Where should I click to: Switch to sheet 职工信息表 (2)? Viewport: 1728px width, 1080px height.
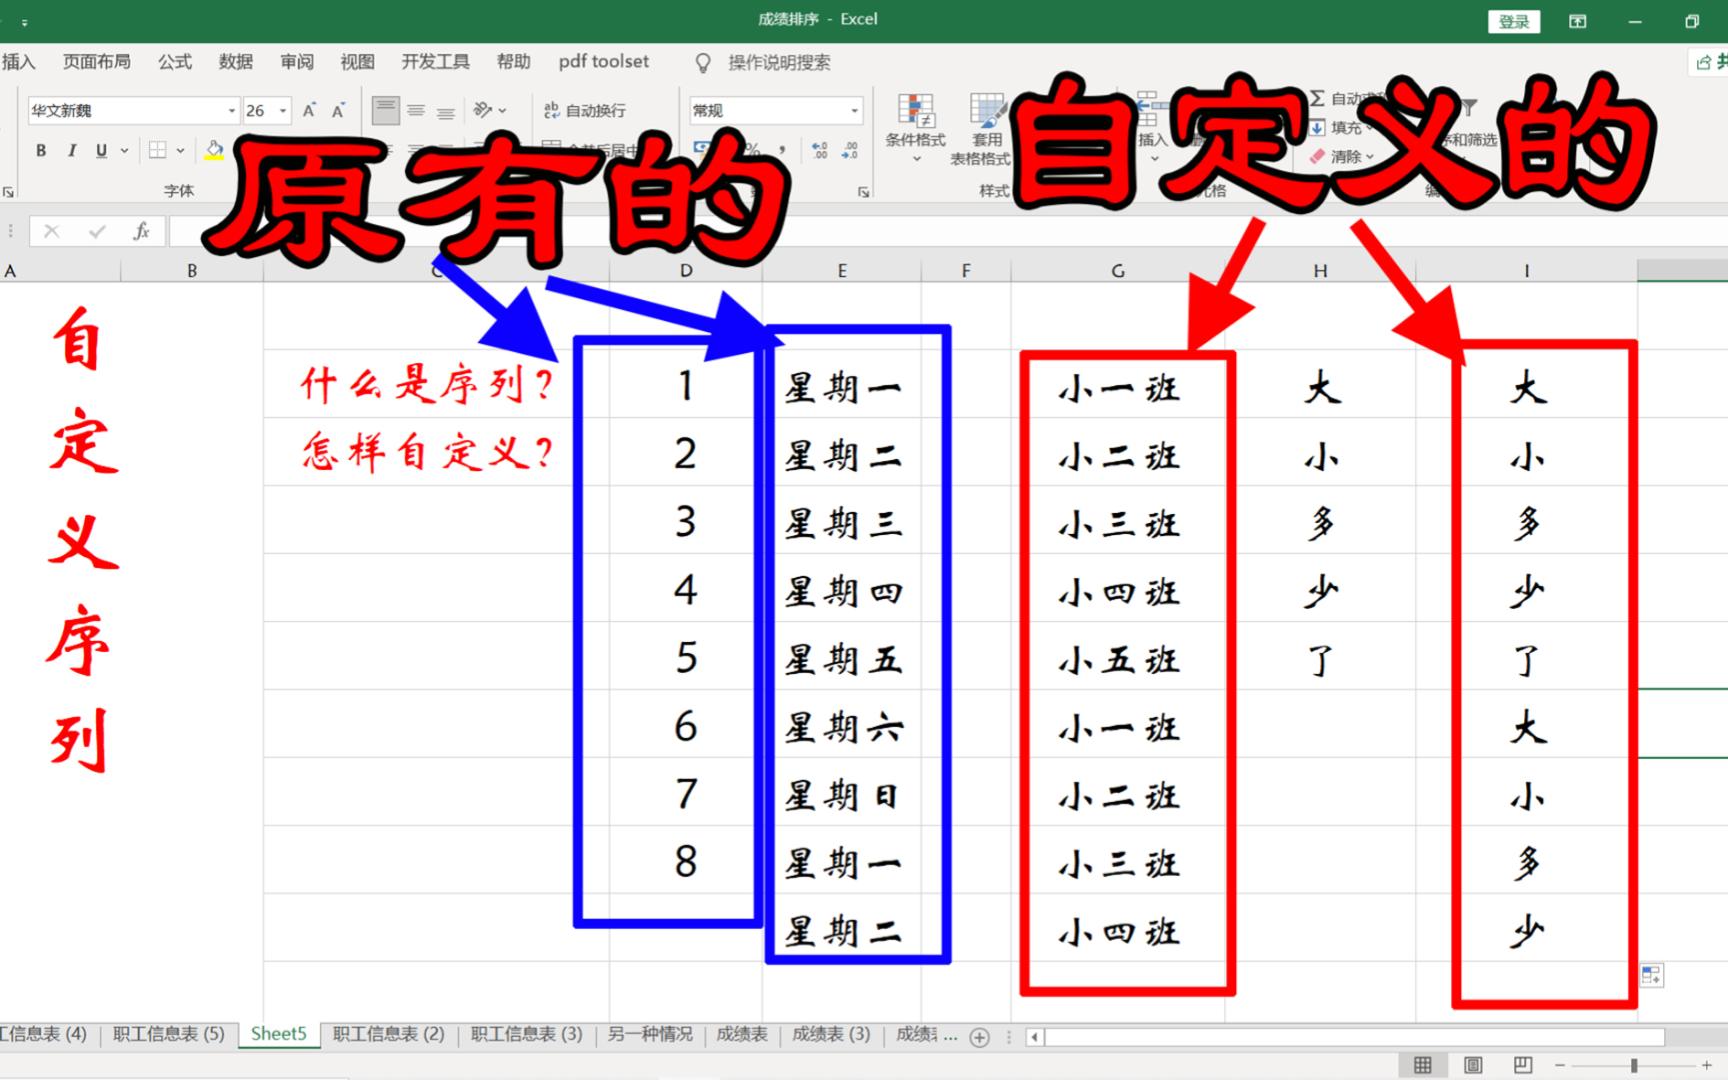click(388, 1034)
